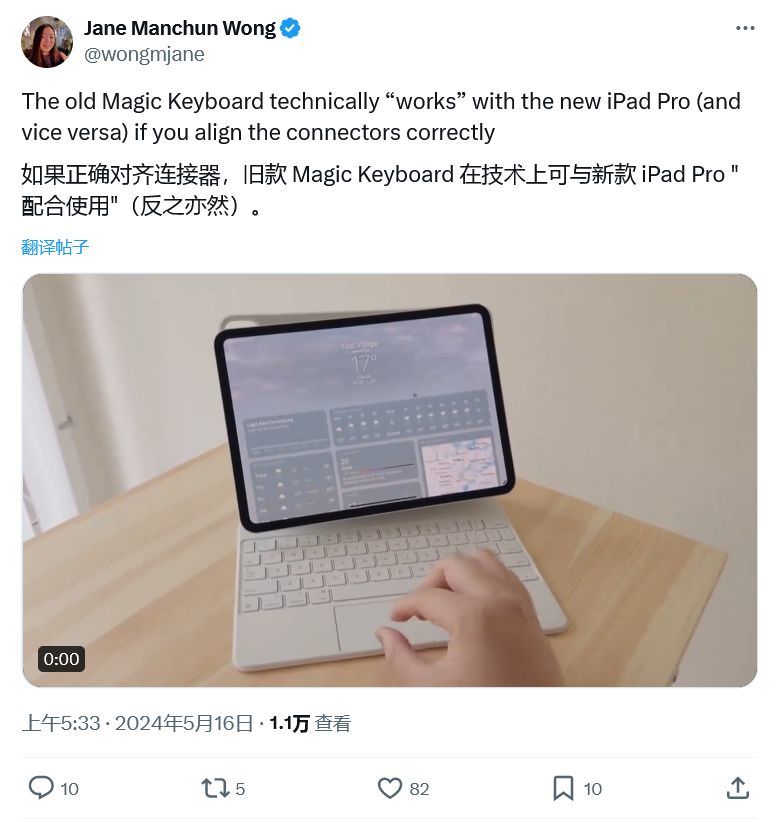Open the share upload icon
The height and width of the screenshot is (822, 780).
click(738, 788)
